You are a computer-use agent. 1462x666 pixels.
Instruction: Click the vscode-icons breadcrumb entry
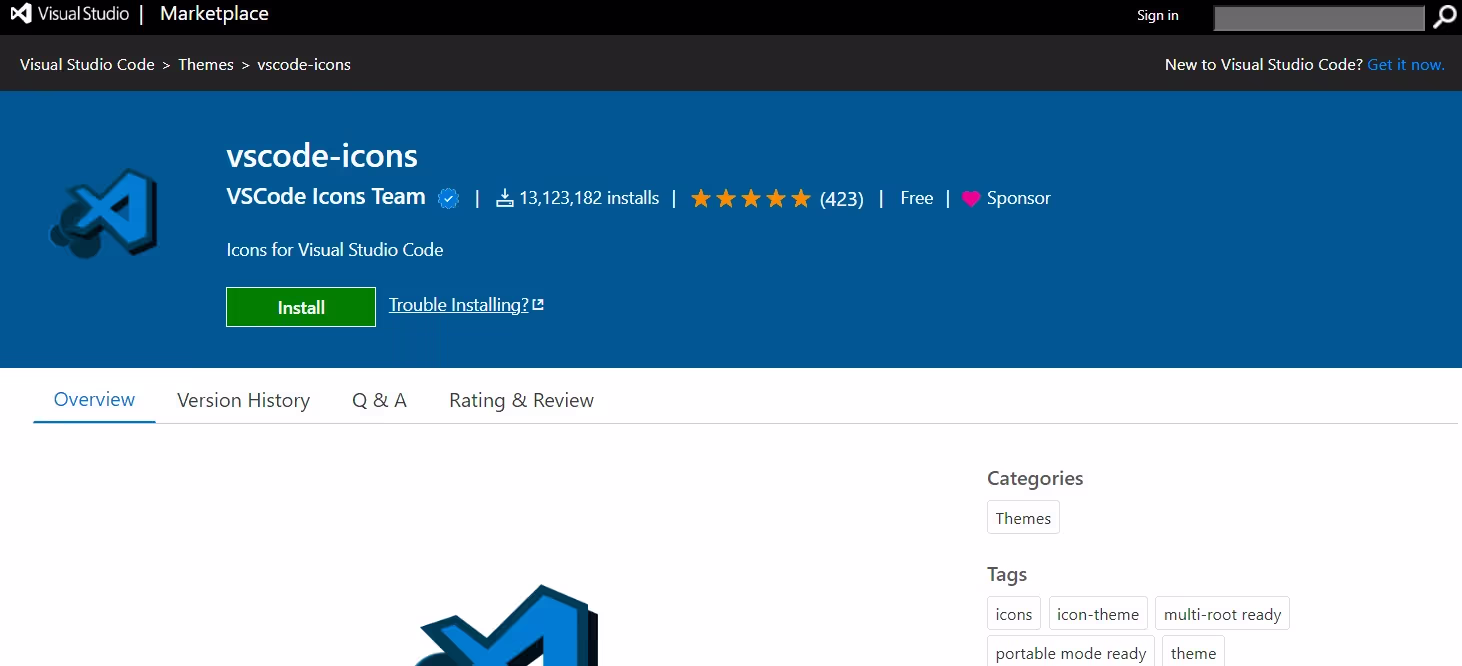pyautogui.click(x=304, y=64)
